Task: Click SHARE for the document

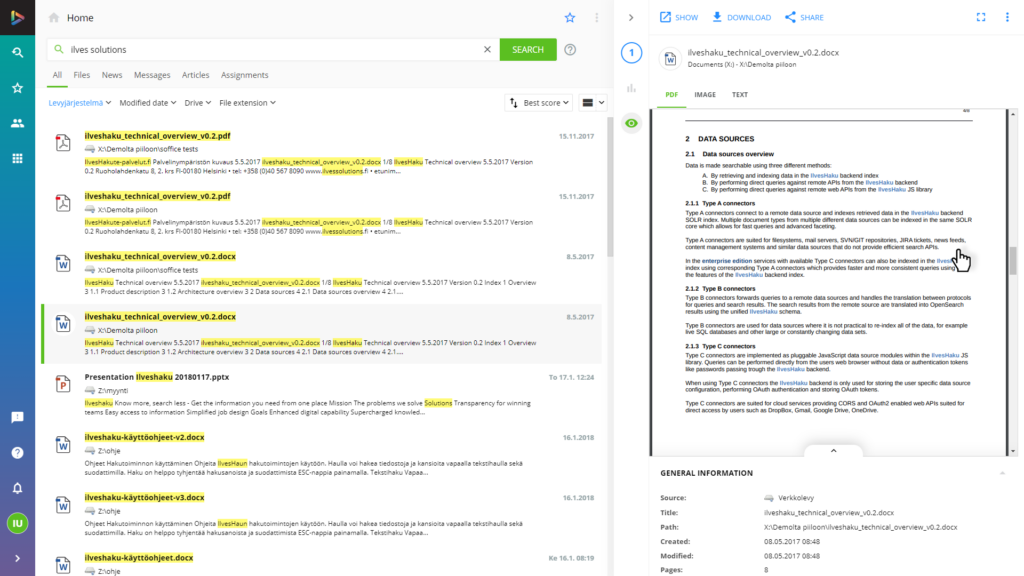Action: tap(804, 18)
